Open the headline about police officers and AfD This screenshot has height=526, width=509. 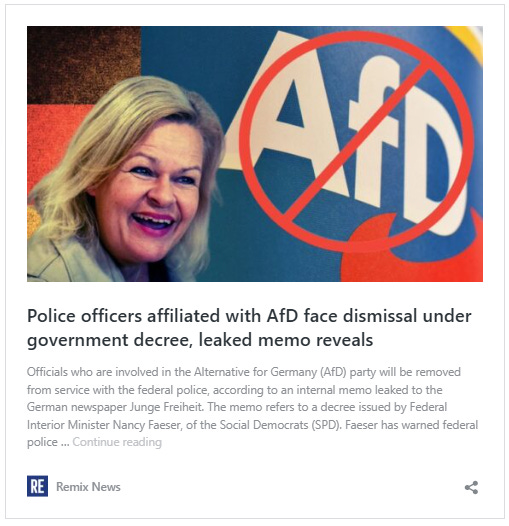(x=249, y=328)
